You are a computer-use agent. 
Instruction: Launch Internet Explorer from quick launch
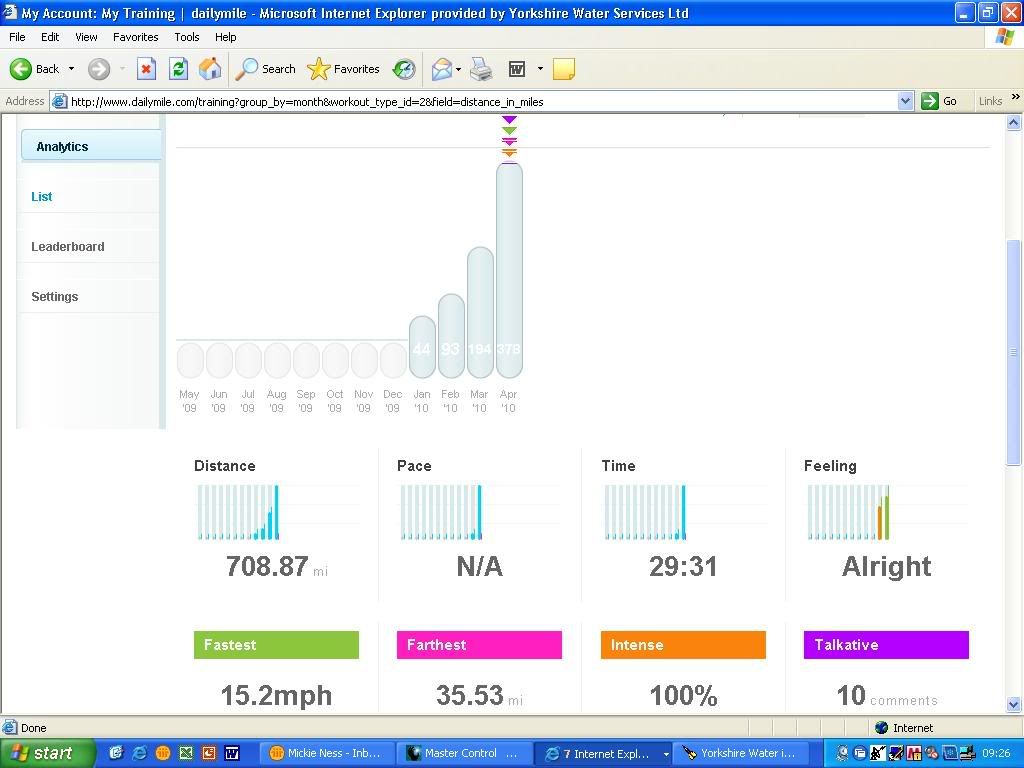(139, 753)
